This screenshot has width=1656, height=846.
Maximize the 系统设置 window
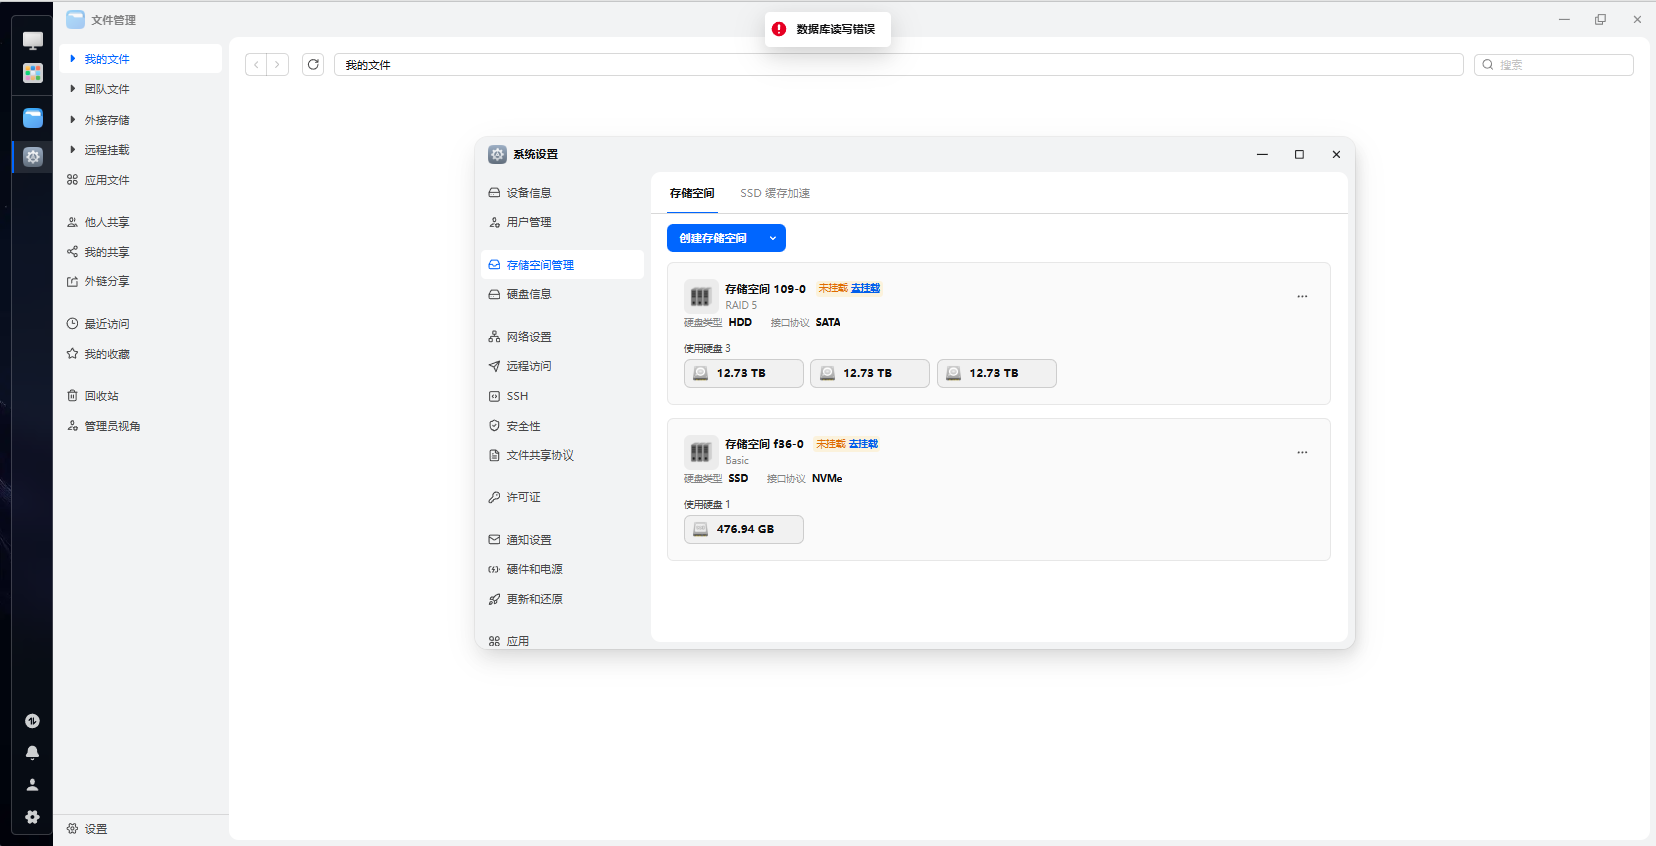coord(1299,154)
